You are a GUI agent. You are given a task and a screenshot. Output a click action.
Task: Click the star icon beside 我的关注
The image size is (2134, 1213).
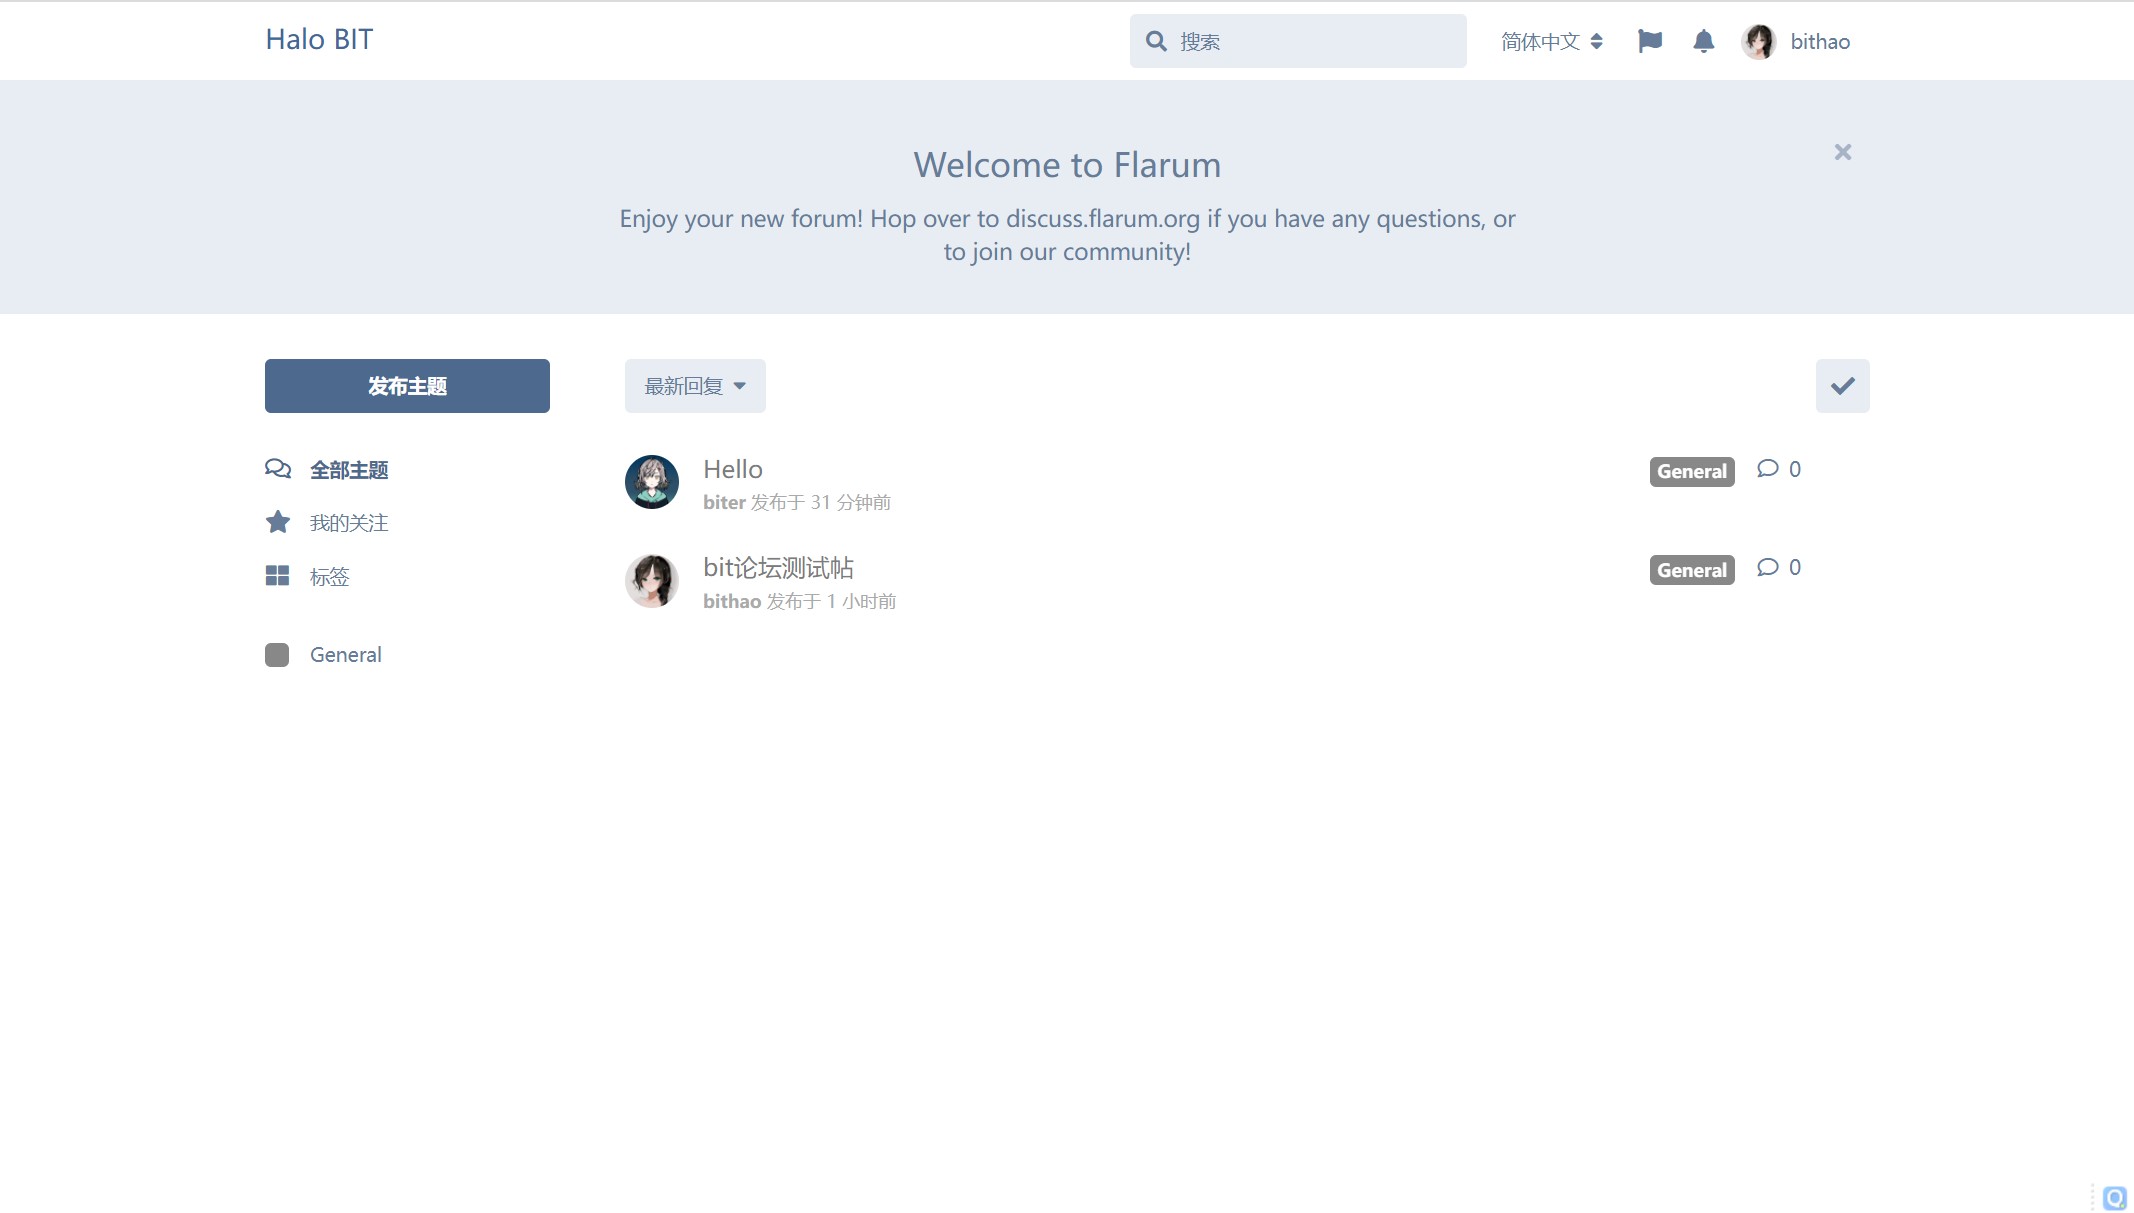(278, 522)
